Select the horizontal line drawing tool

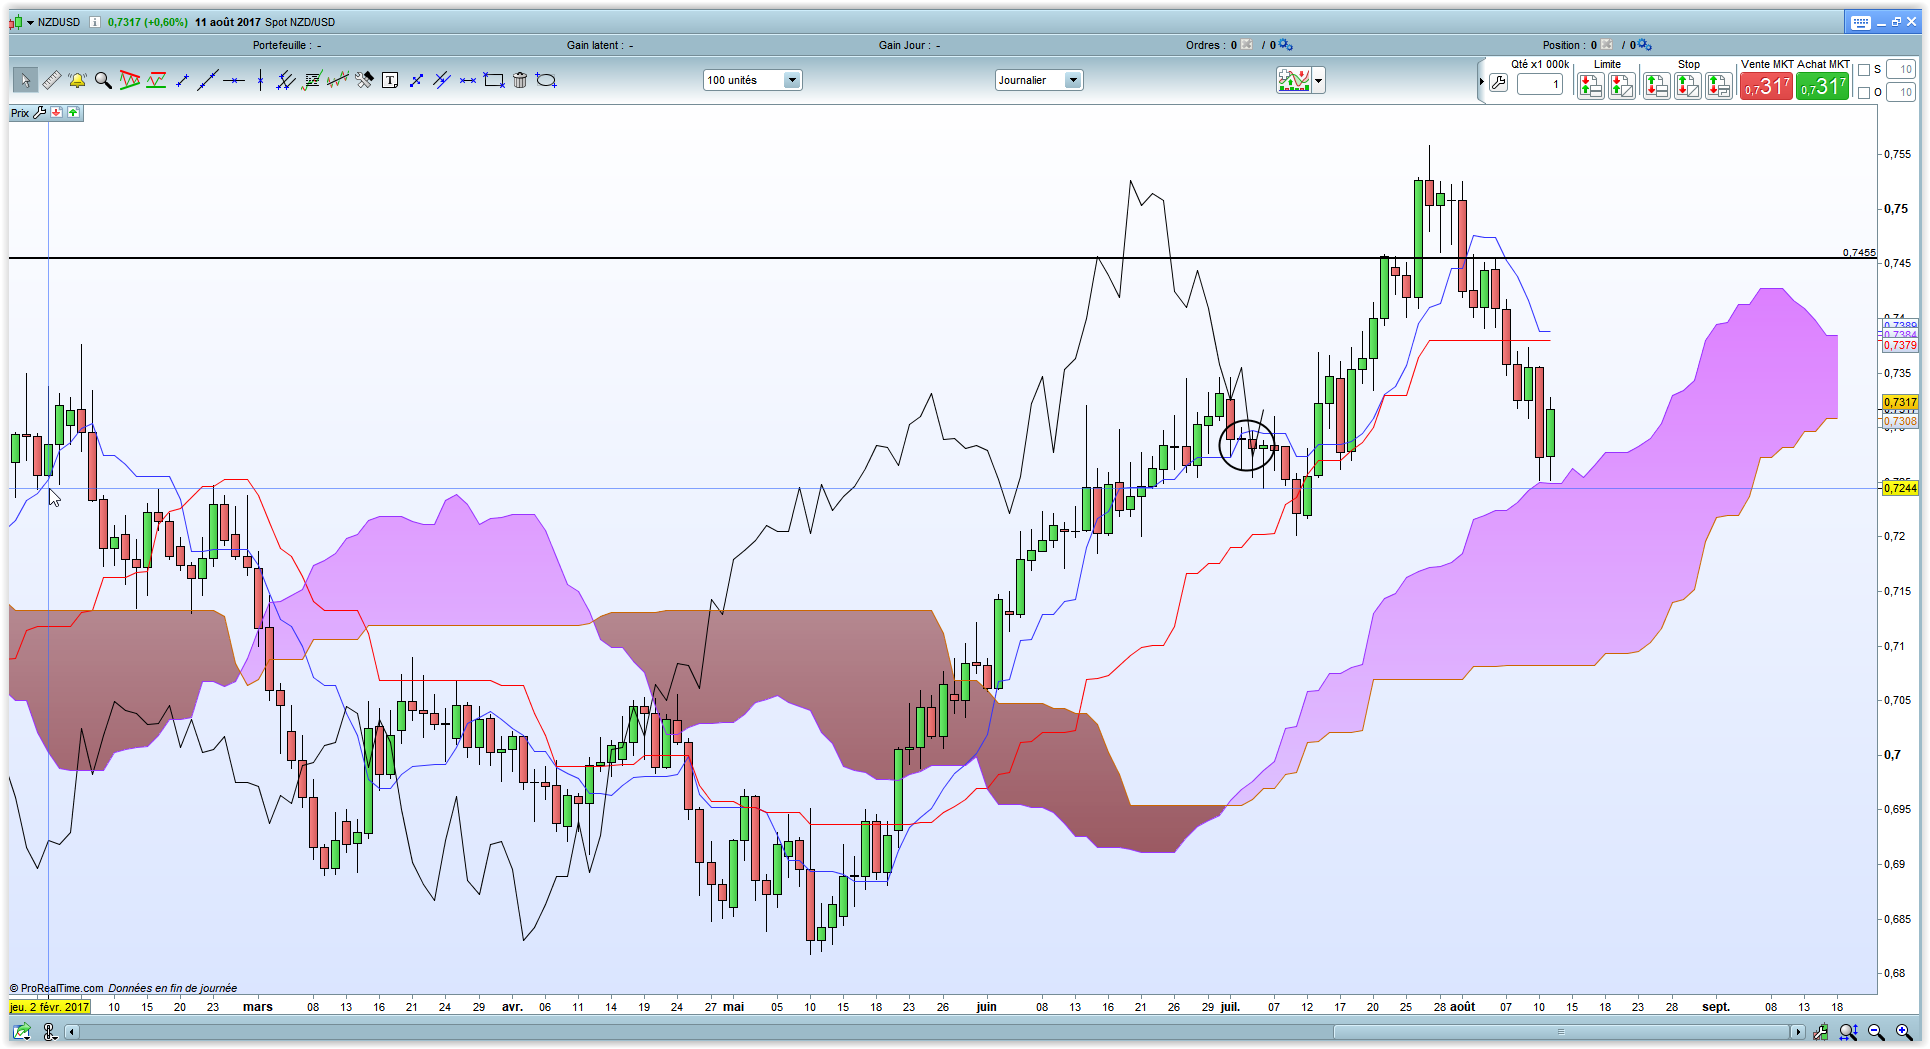pos(234,80)
